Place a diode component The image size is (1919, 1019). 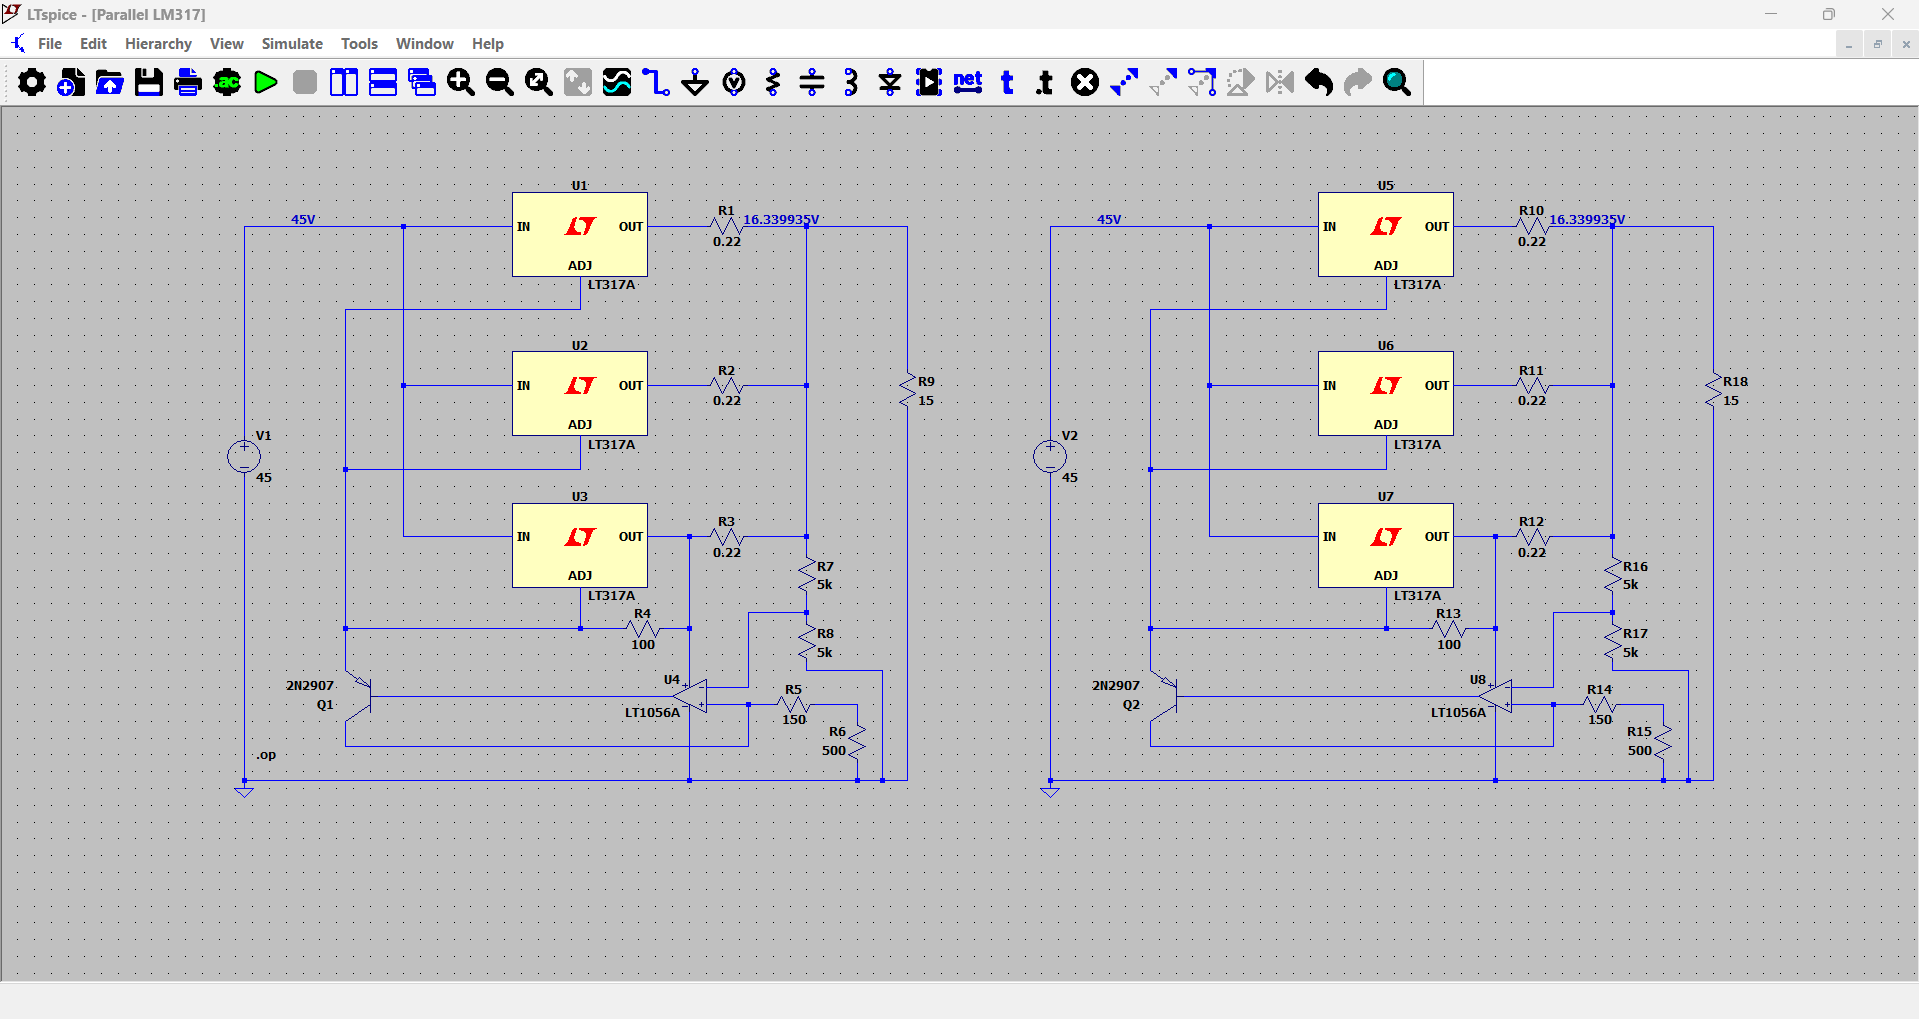coord(890,82)
